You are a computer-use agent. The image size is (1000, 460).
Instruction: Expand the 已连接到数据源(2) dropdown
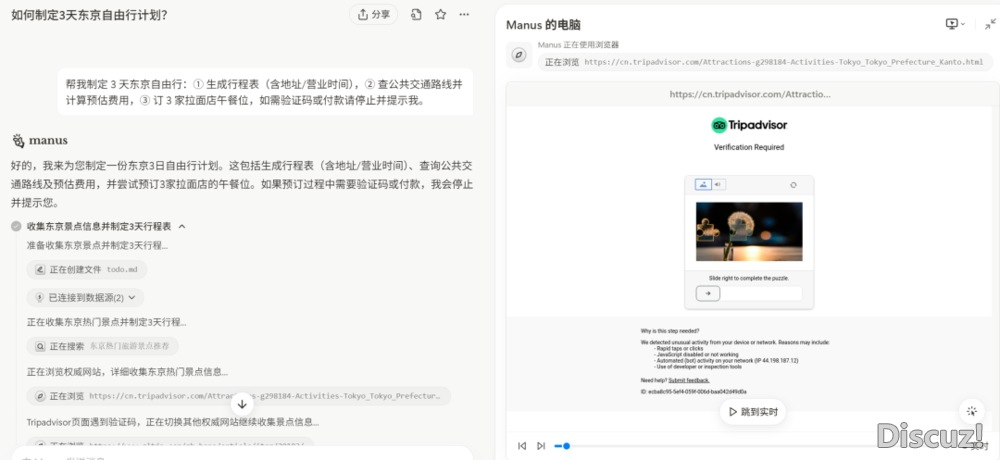tap(85, 297)
